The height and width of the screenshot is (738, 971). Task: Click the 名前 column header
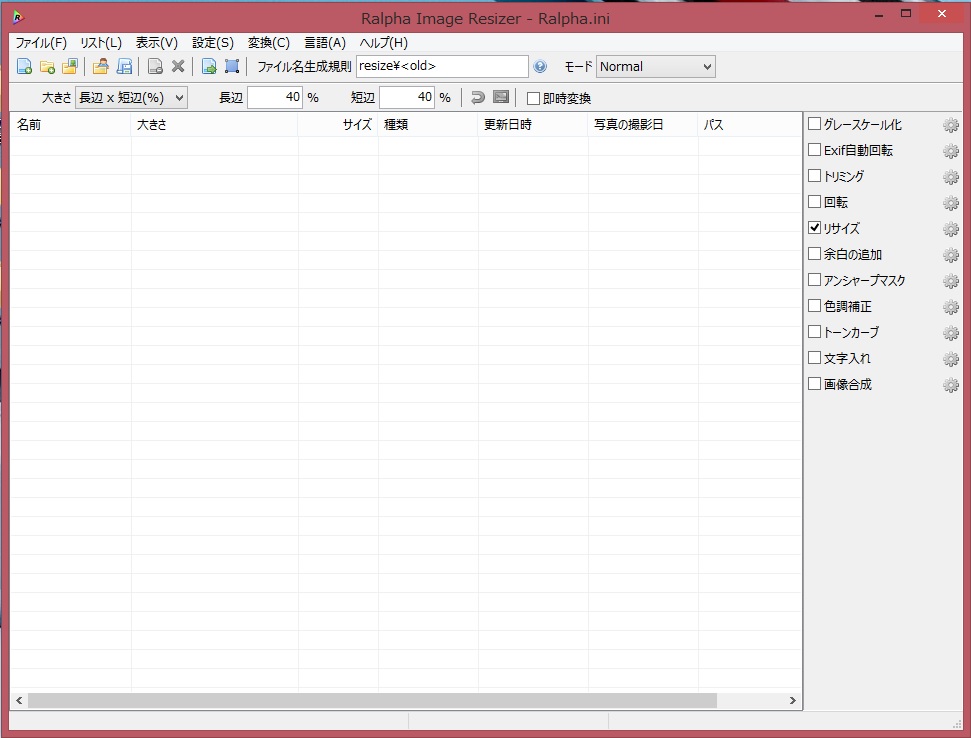coord(29,125)
